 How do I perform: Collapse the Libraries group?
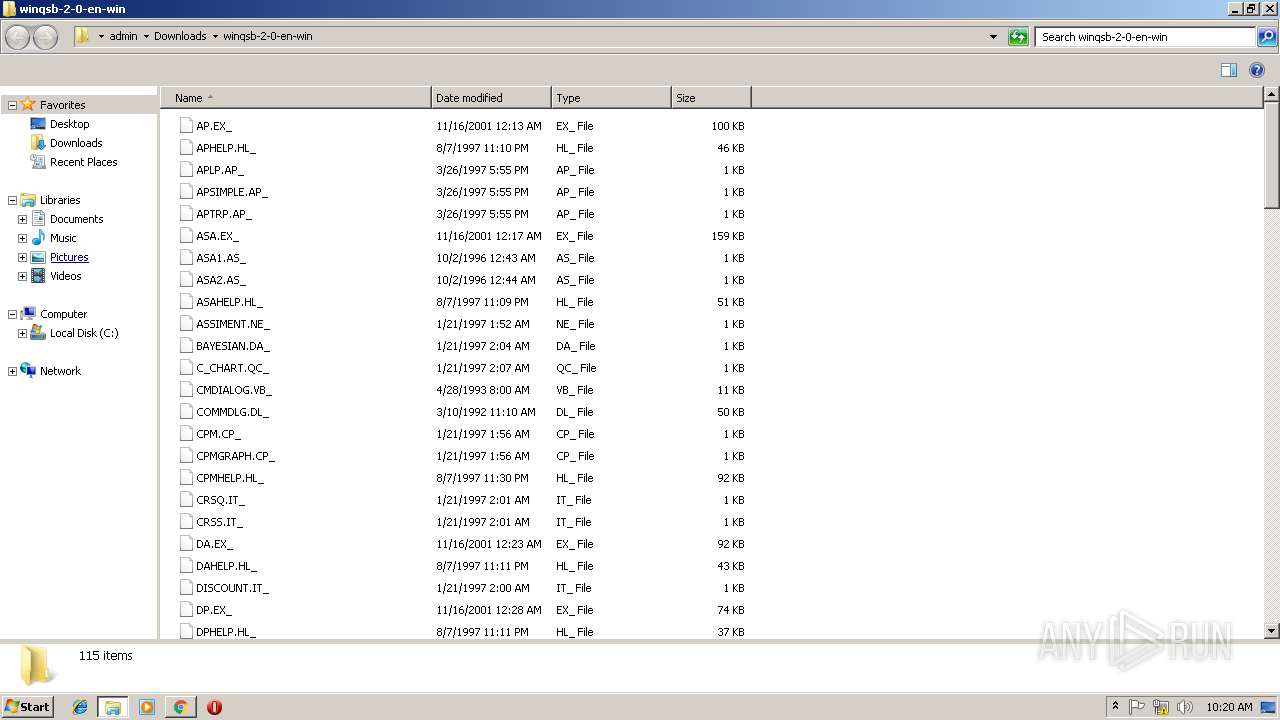[x=12, y=200]
